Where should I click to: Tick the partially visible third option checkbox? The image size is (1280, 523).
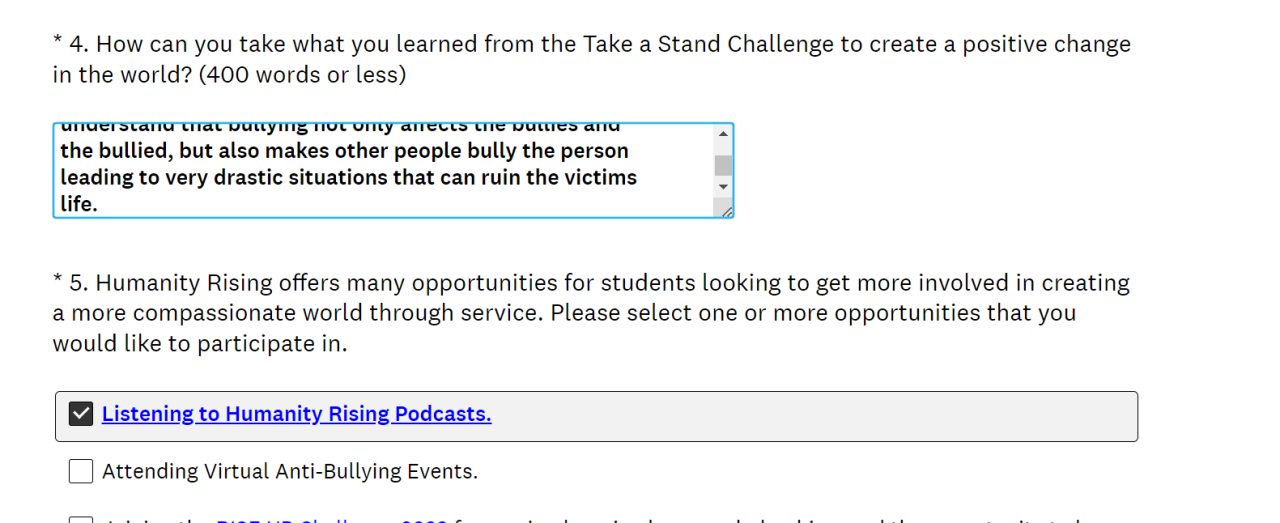point(81,520)
